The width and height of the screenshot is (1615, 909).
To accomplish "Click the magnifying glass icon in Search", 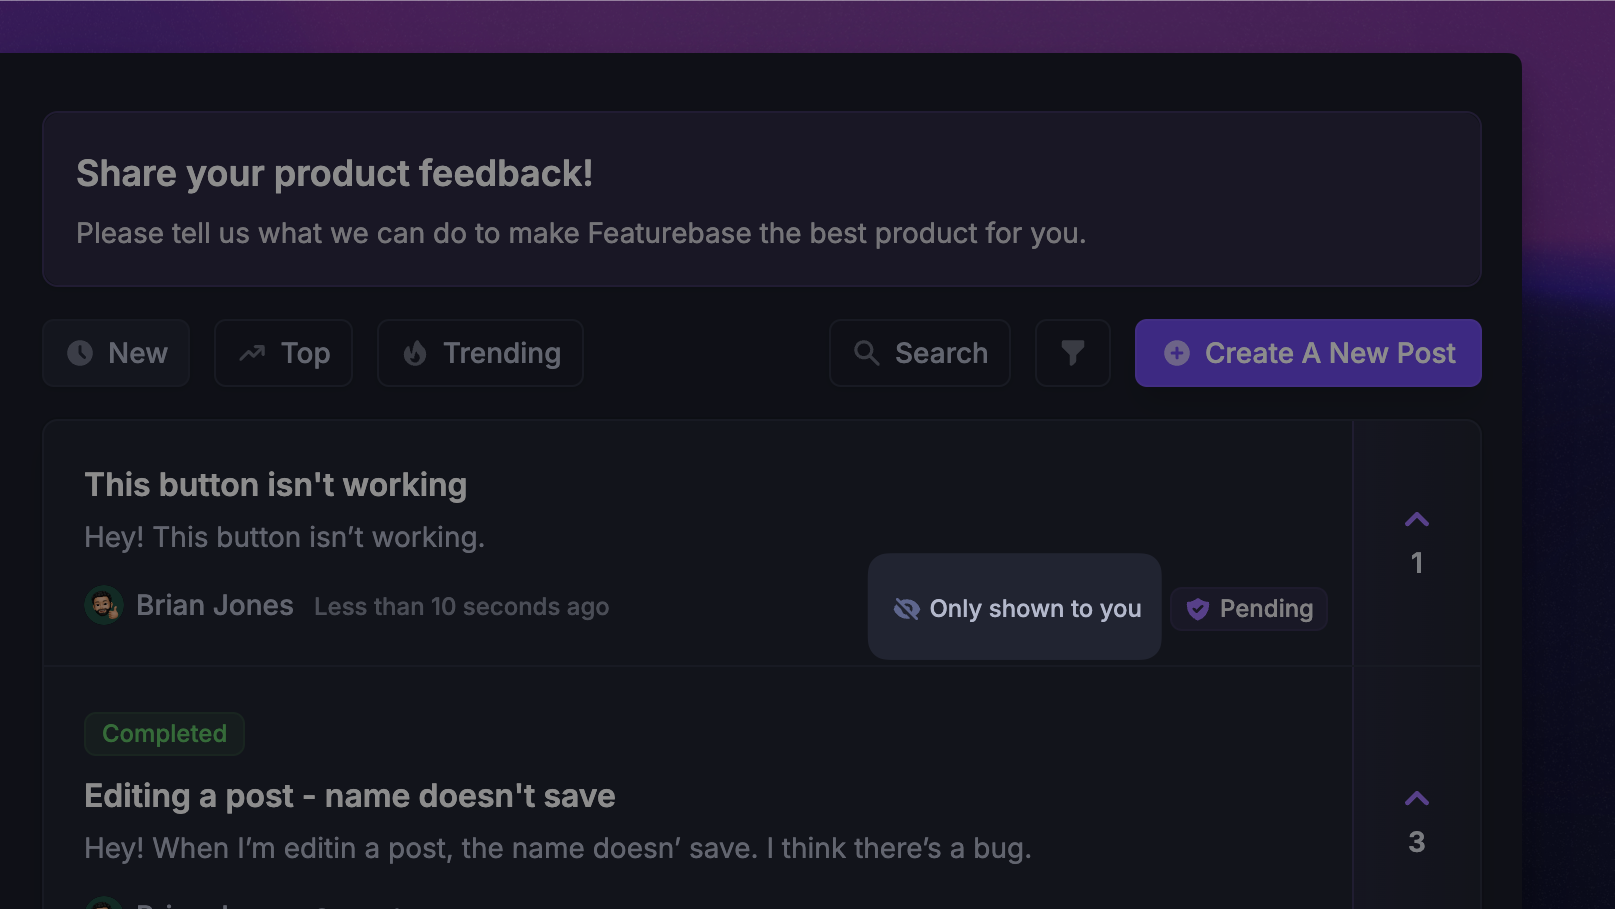I will 865,353.
